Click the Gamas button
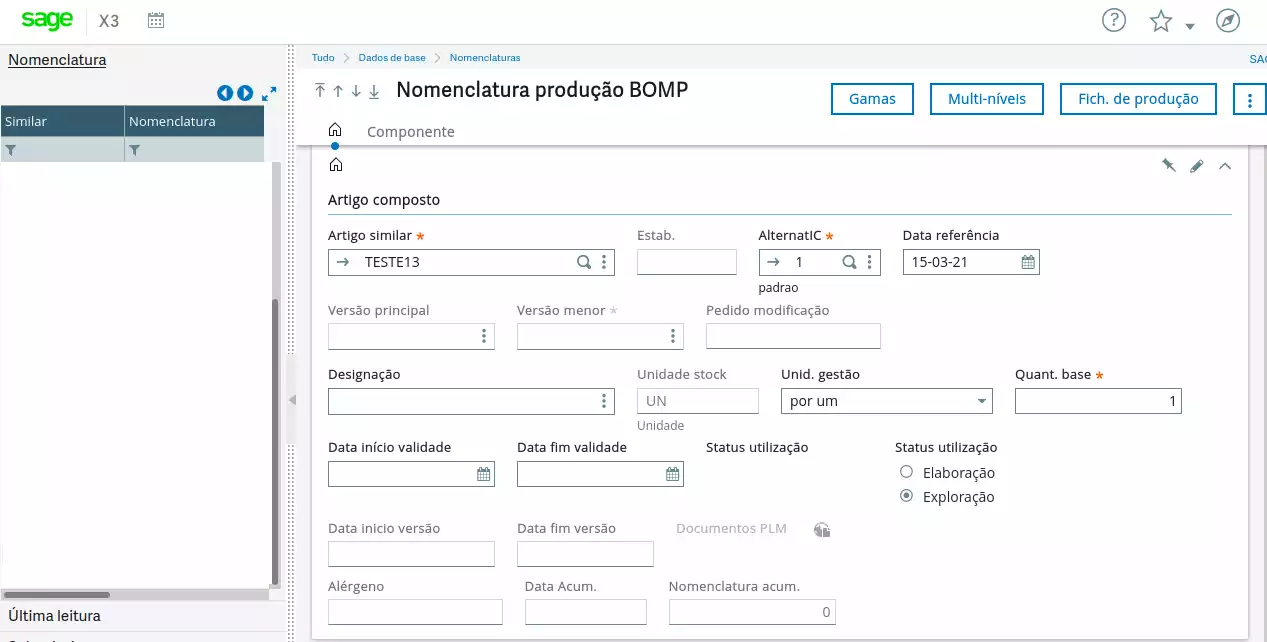This screenshot has width=1267, height=642. tap(872, 99)
